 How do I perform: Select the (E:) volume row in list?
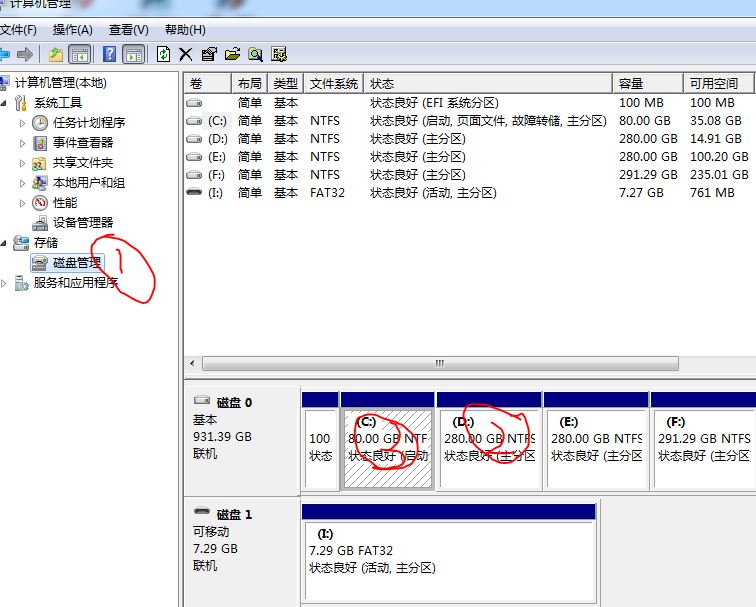click(x=469, y=157)
